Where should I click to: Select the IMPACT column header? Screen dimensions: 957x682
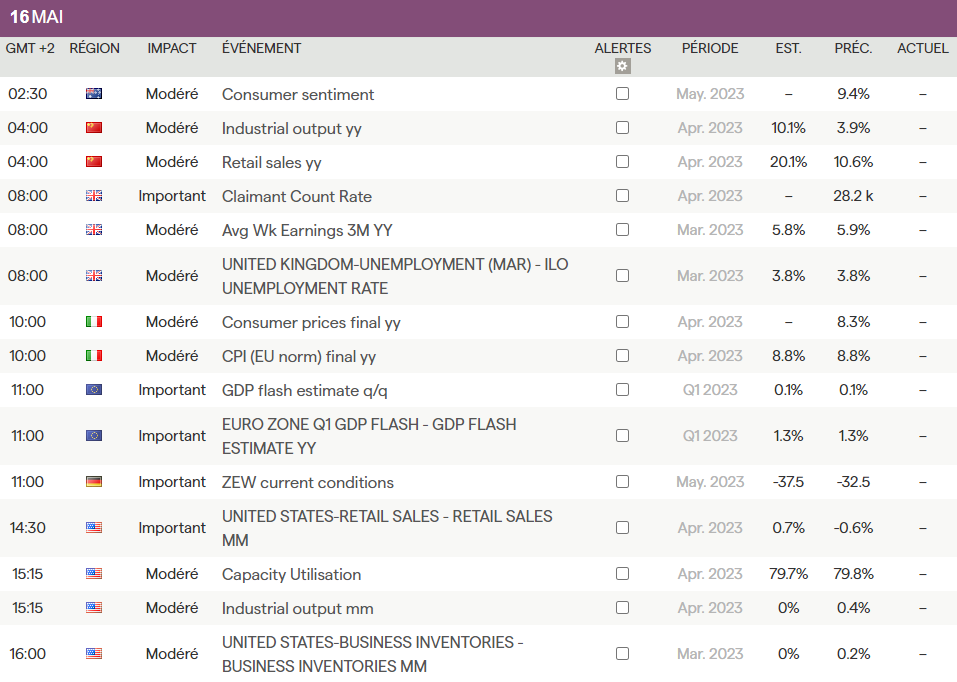point(172,48)
